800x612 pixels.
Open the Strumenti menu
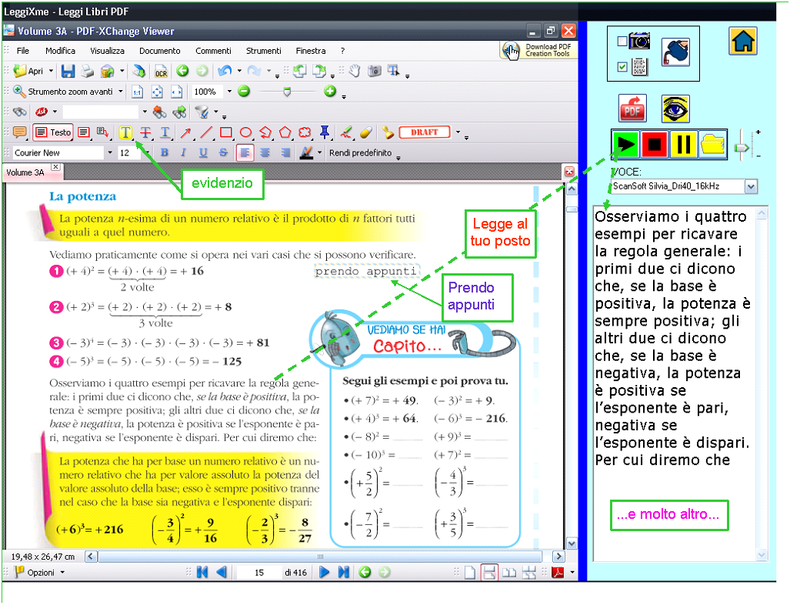pos(263,50)
